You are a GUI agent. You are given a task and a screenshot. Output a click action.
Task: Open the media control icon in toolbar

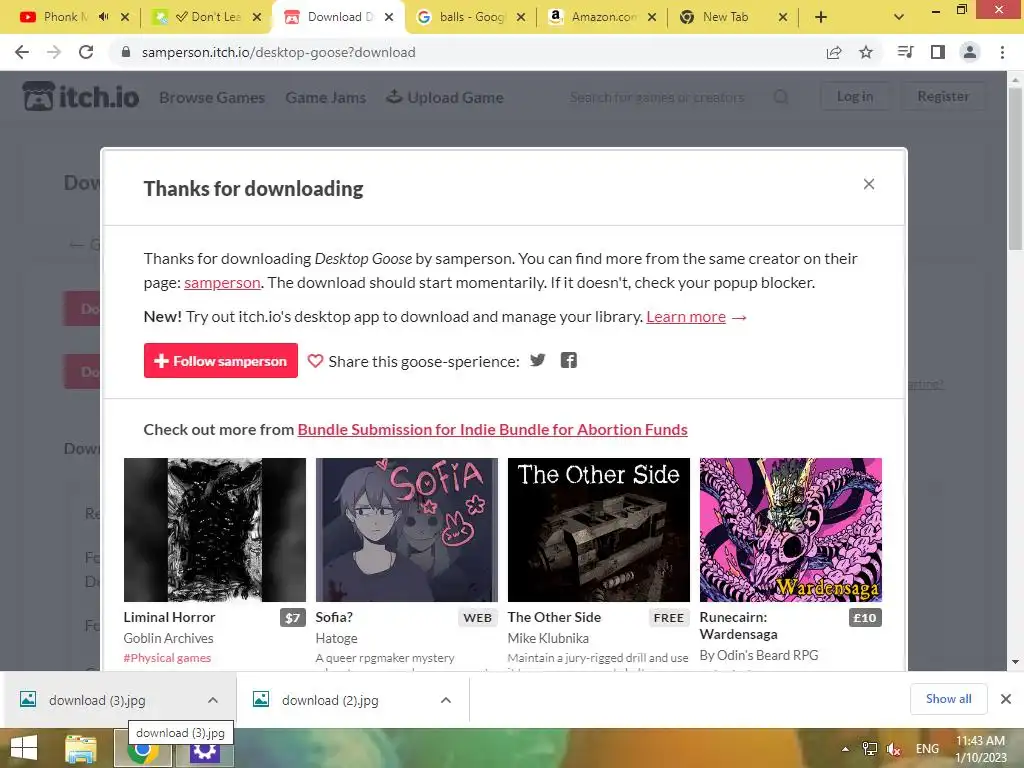pyautogui.click(x=905, y=52)
